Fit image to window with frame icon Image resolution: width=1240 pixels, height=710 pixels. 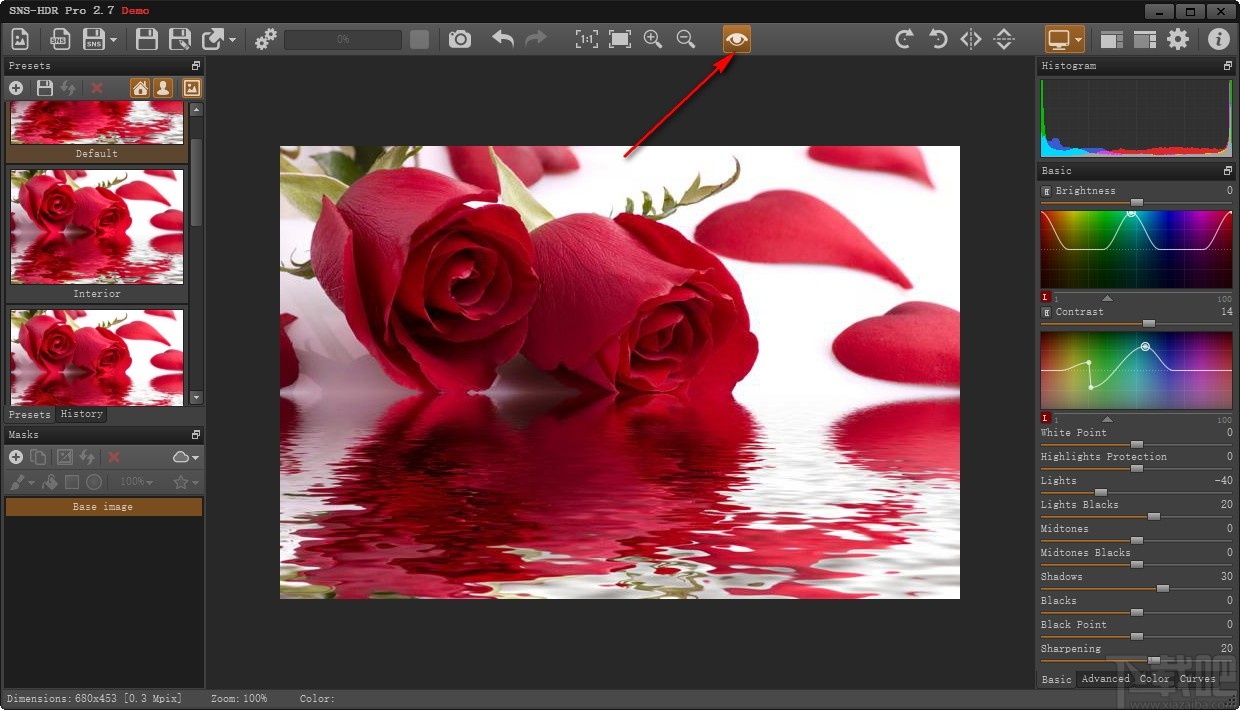coord(619,39)
